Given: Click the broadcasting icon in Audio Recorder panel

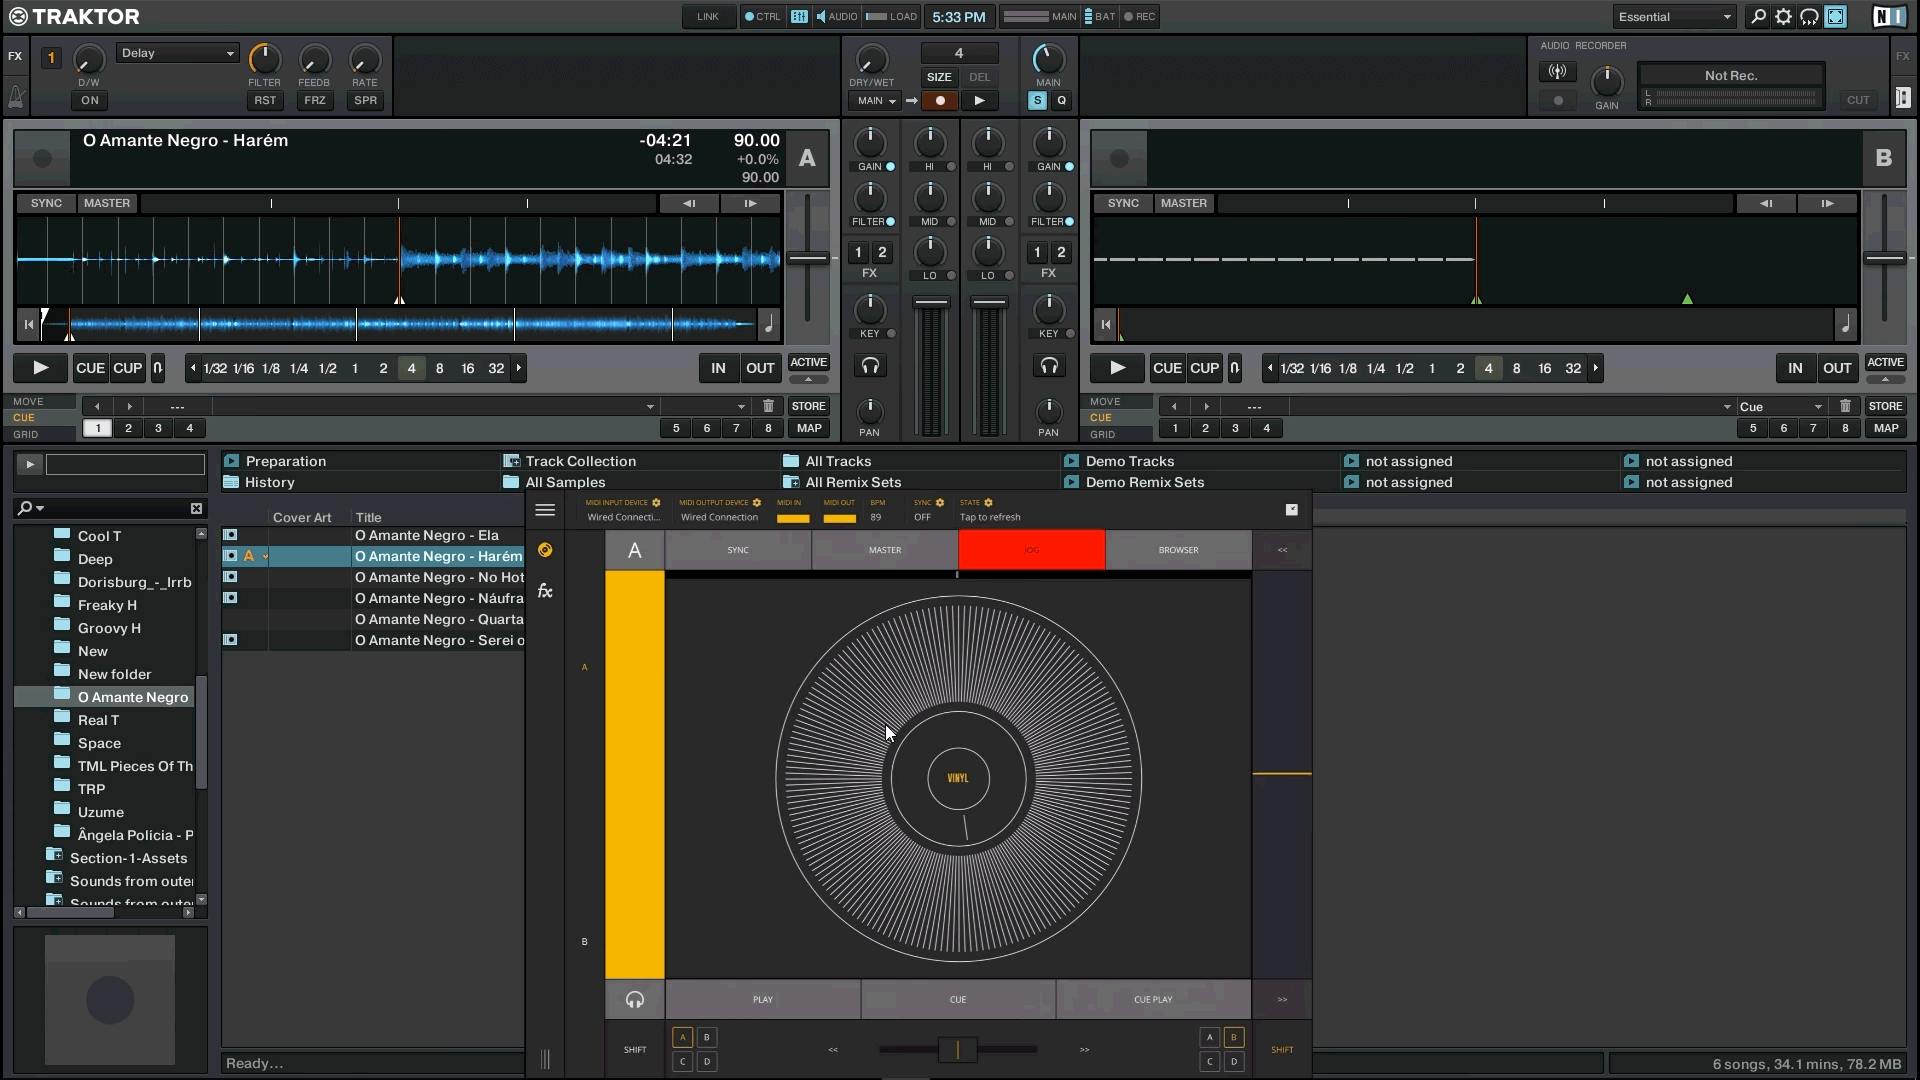Looking at the screenshot, I should click(1558, 72).
